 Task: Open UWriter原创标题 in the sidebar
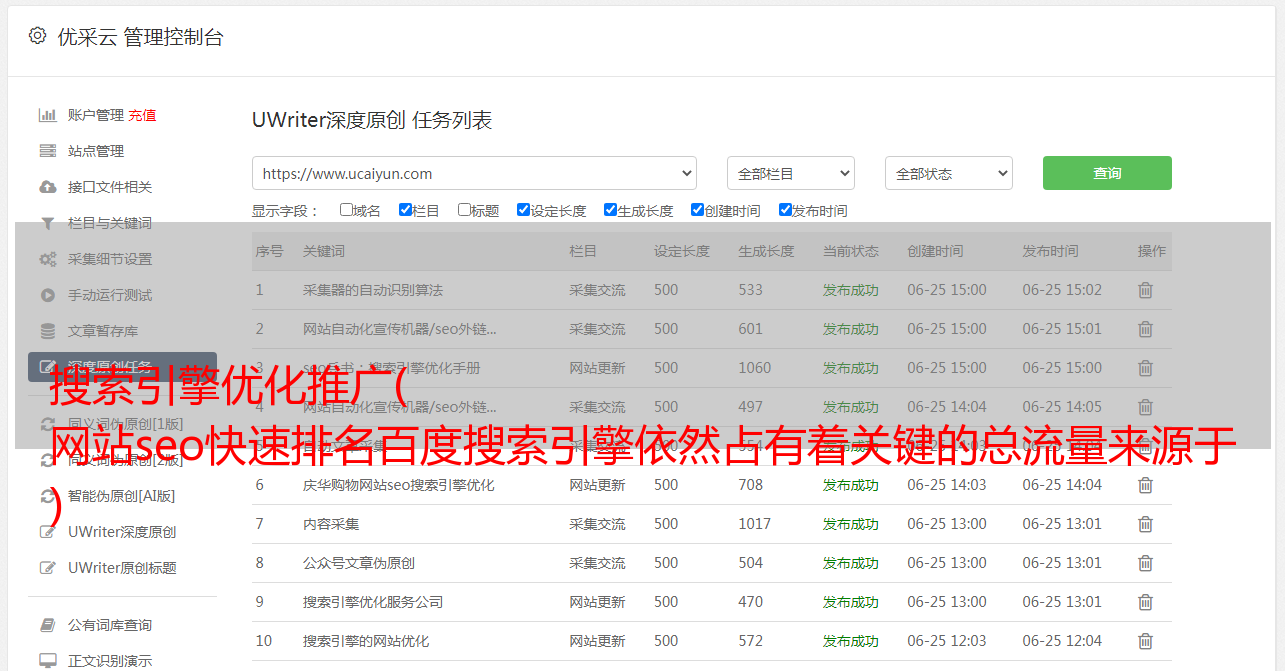122,568
